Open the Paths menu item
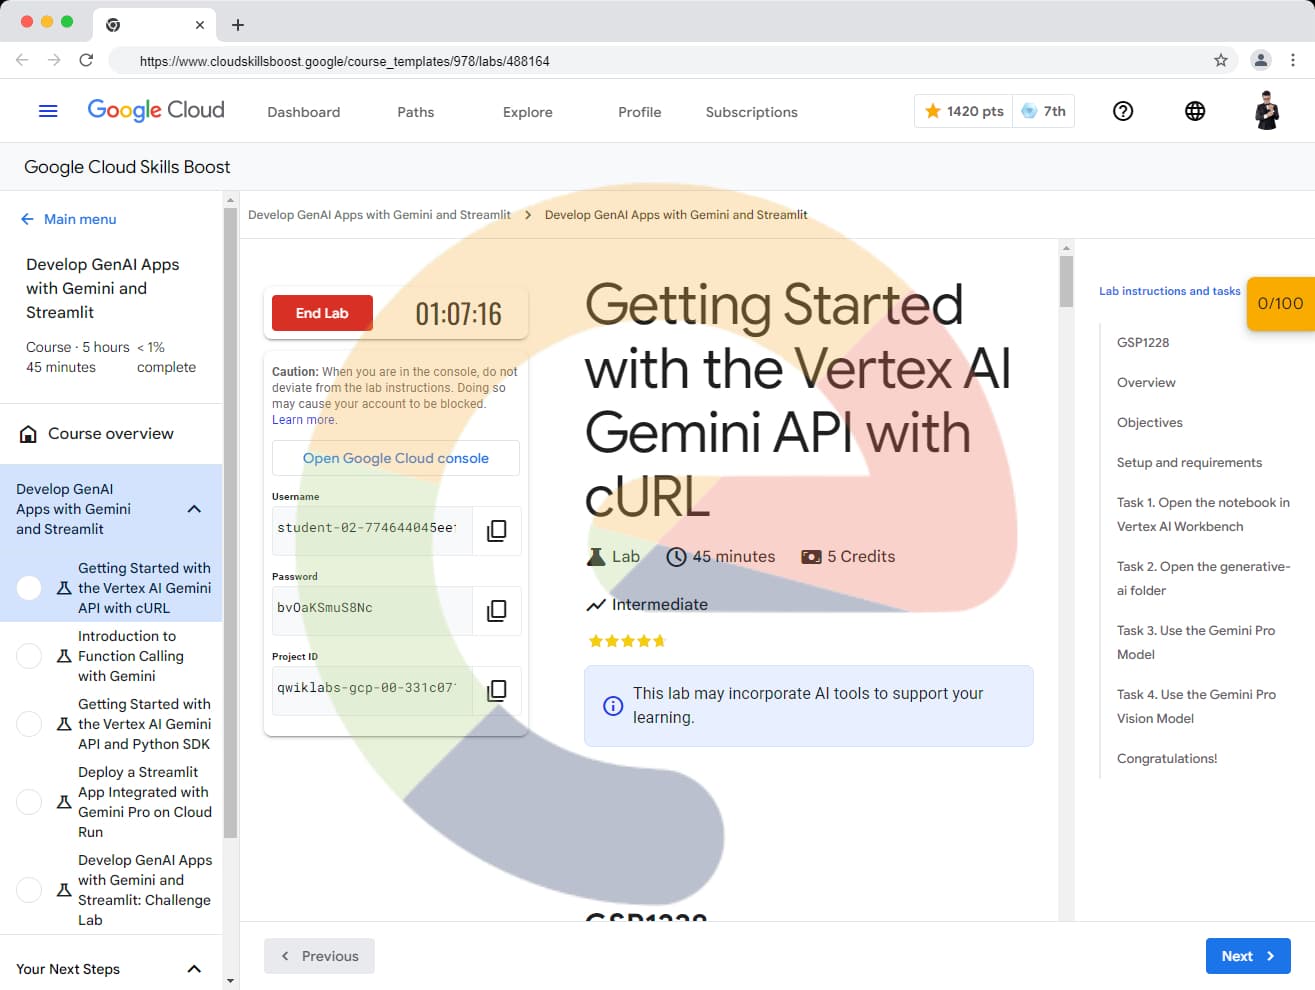The image size is (1315, 990). [x=415, y=112]
